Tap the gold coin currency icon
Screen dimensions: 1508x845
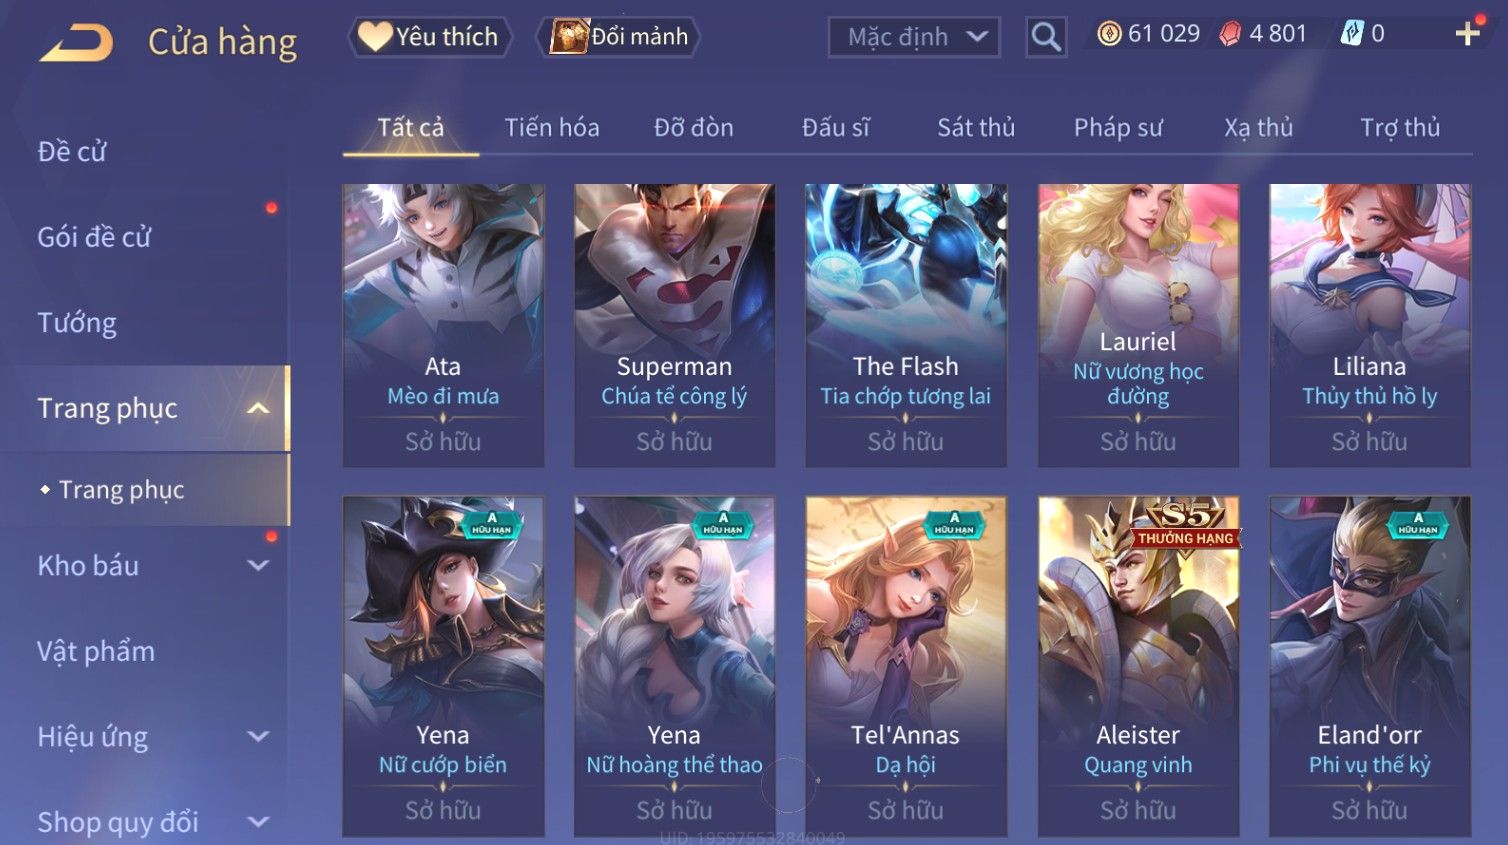click(x=1109, y=34)
